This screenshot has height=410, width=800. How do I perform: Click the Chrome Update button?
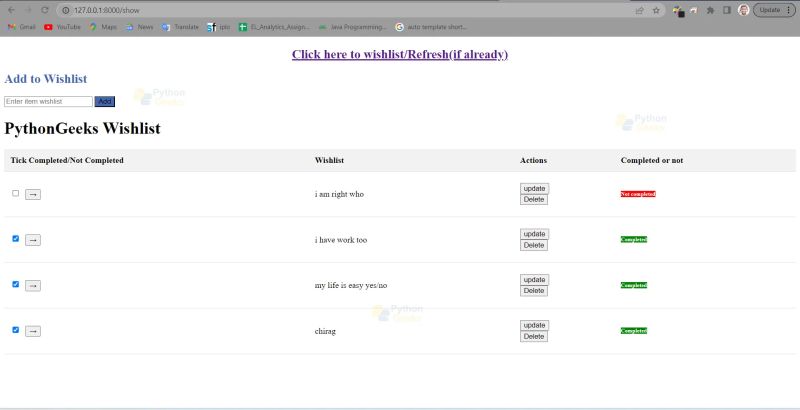(774, 10)
